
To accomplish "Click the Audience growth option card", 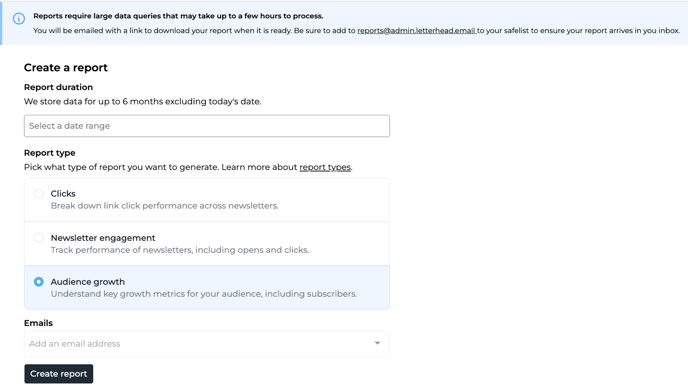I will (207, 287).
